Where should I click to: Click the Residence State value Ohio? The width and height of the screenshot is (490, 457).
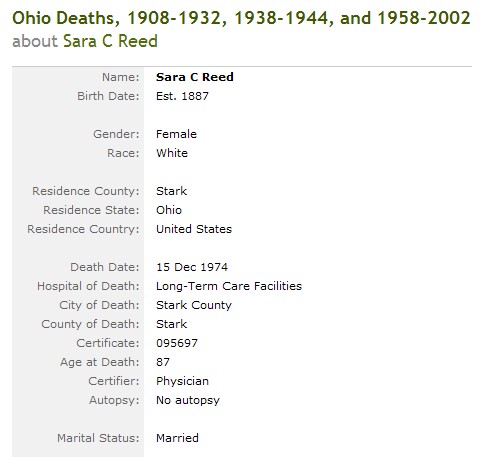pos(169,210)
